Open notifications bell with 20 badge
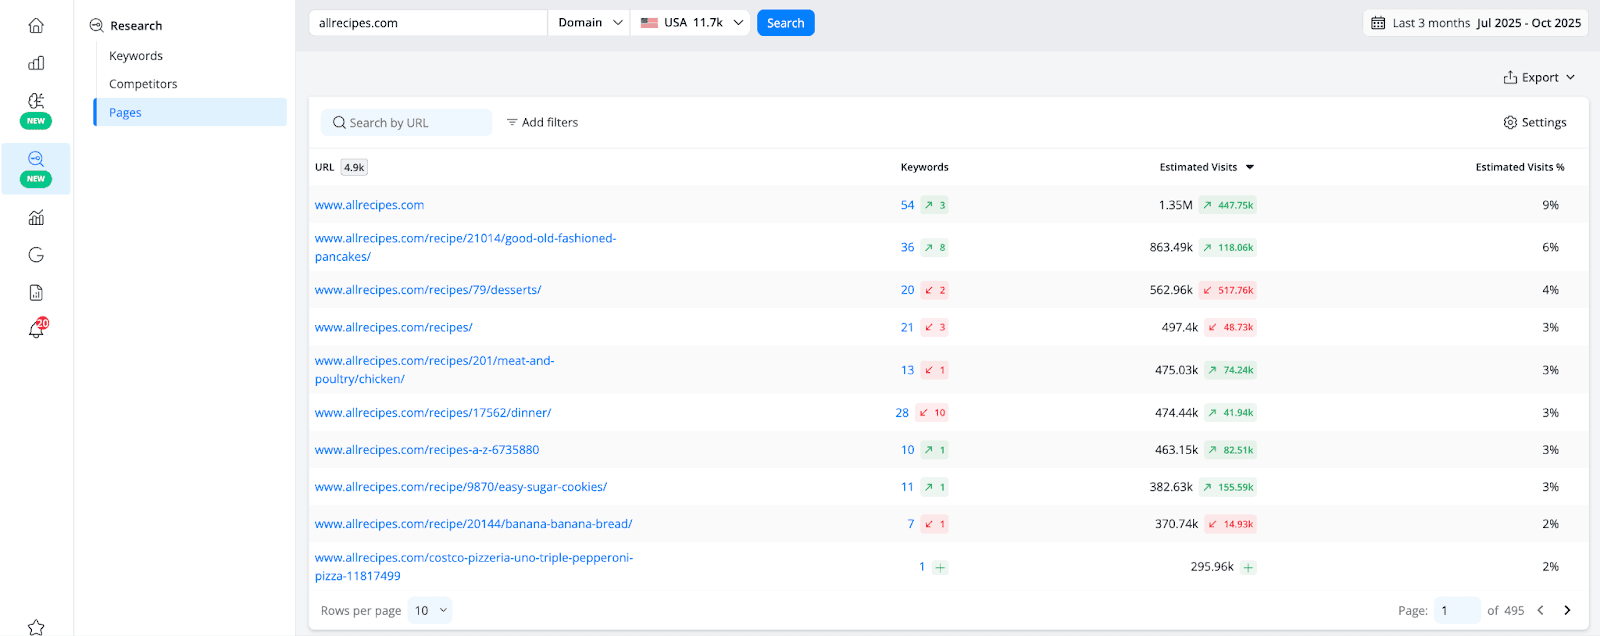1600x636 pixels. [37, 328]
